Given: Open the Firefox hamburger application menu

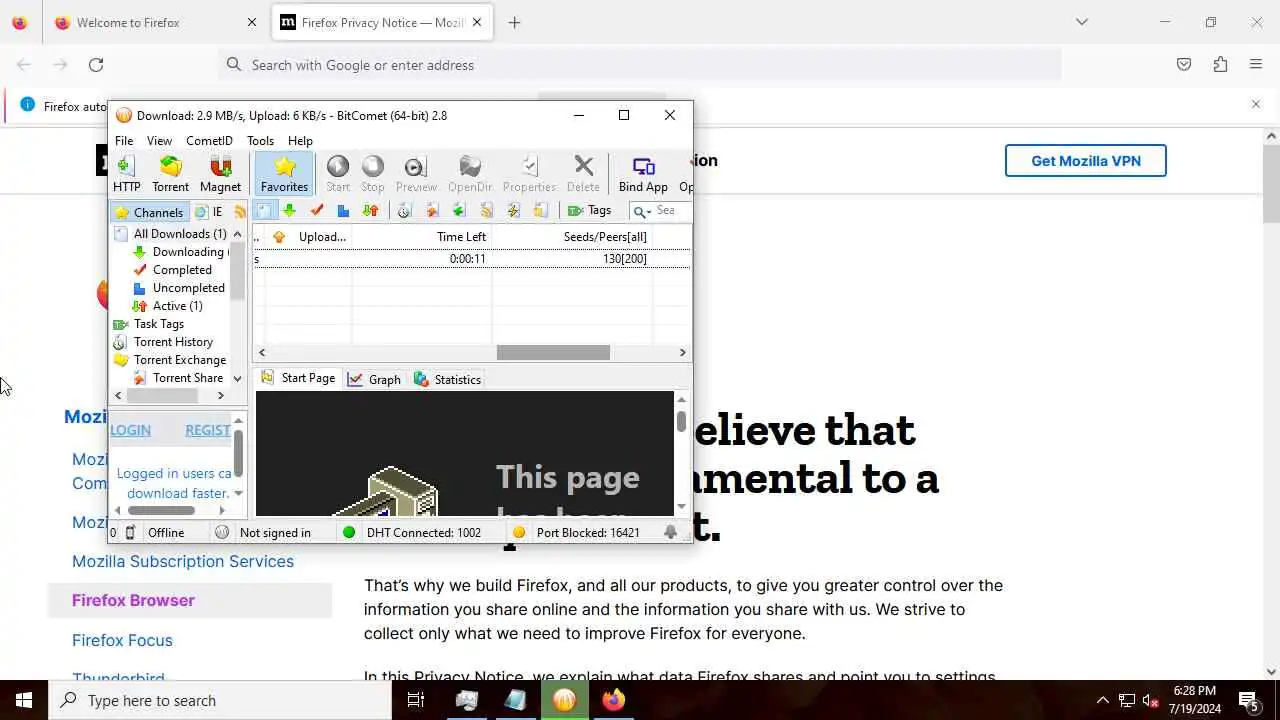Looking at the screenshot, I should 1256,65.
